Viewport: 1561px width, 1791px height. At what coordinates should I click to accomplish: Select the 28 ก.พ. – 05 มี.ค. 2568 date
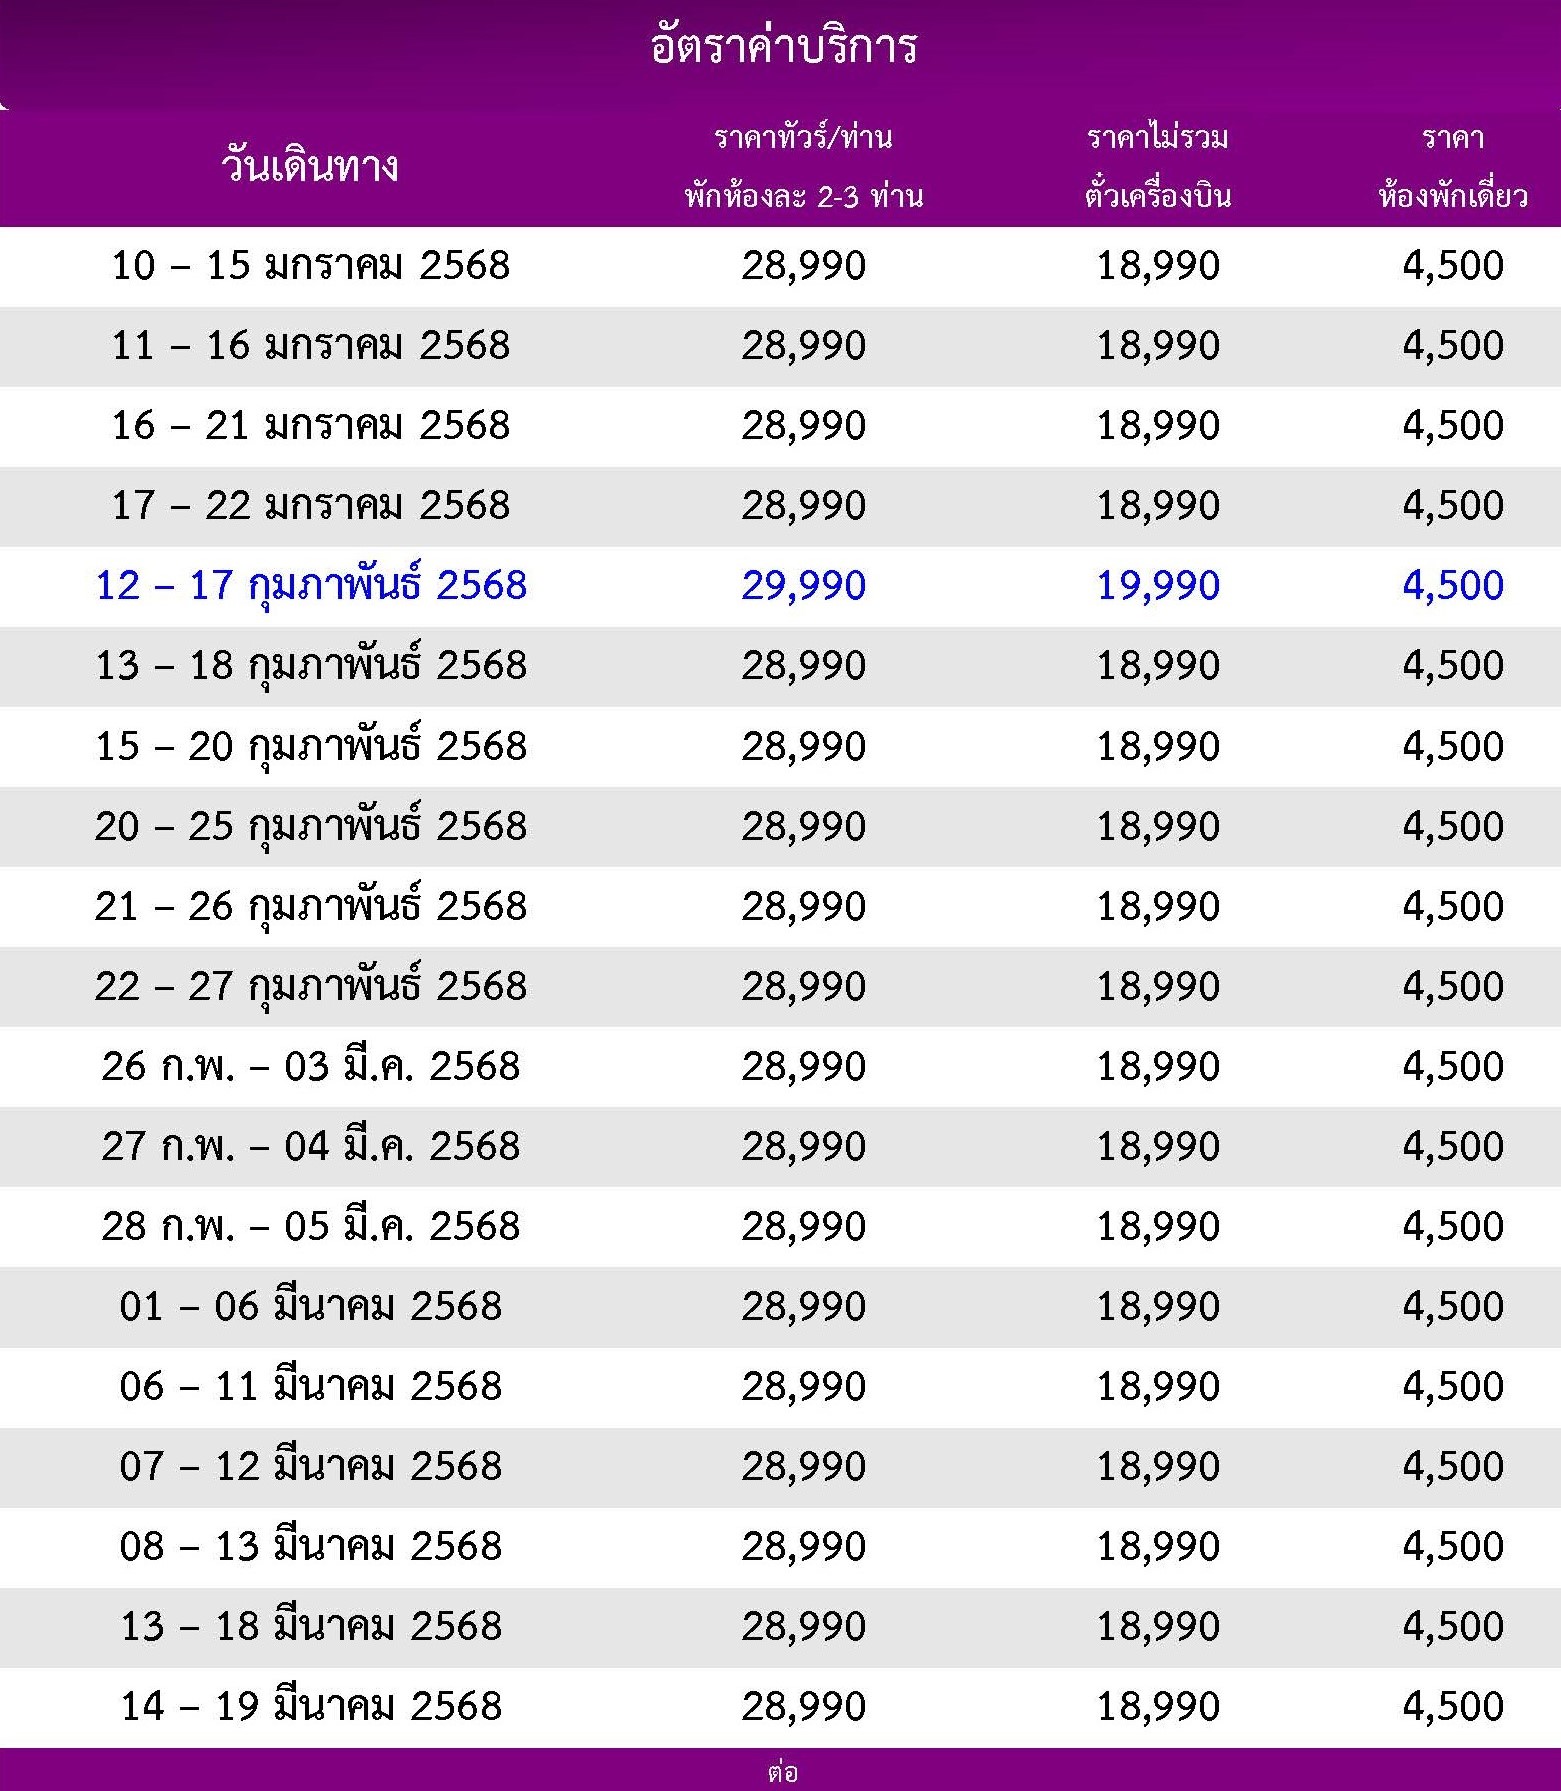pos(311,1226)
